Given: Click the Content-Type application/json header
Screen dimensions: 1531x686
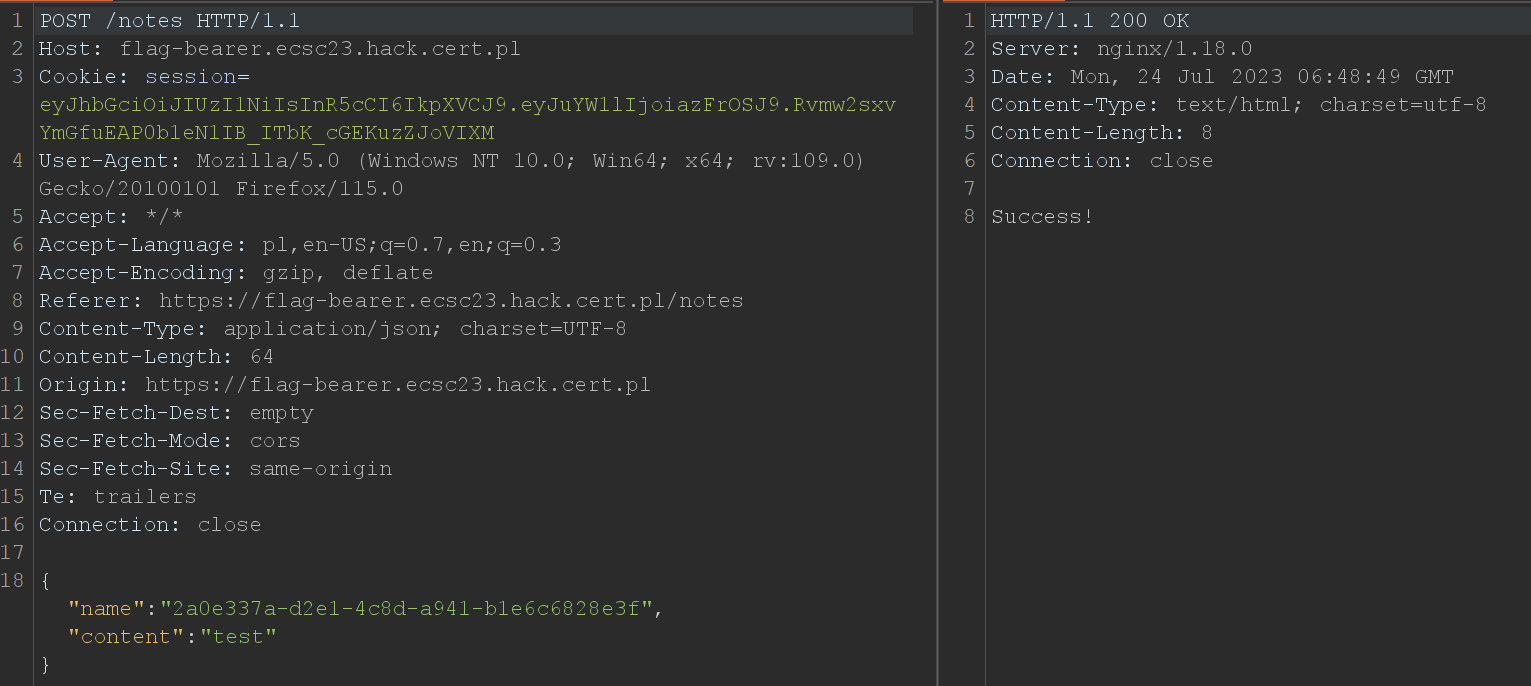Looking at the screenshot, I should [333, 329].
